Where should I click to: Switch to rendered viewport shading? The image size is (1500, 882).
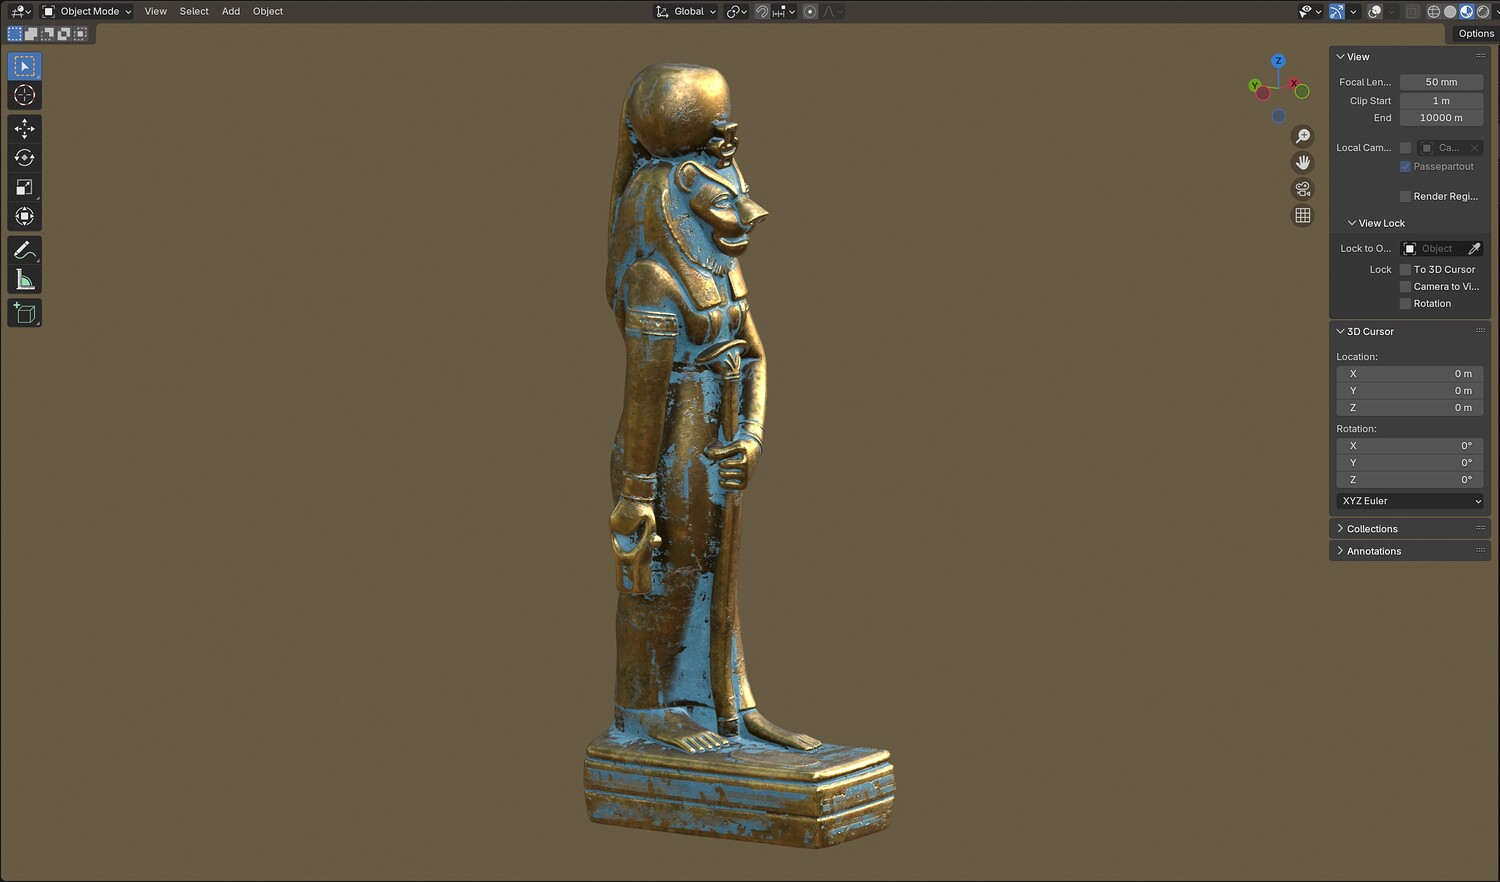pyautogui.click(x=1482, y=12)
